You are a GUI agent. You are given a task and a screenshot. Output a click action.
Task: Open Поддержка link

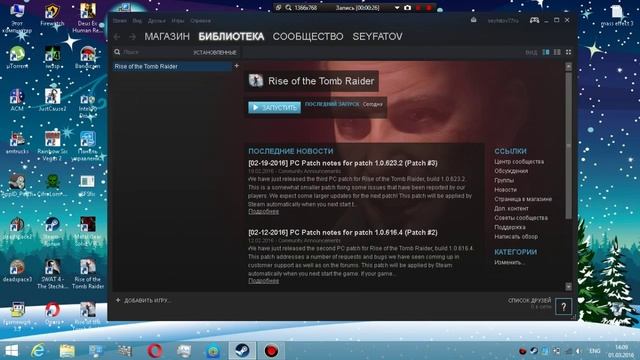point(510,227)
